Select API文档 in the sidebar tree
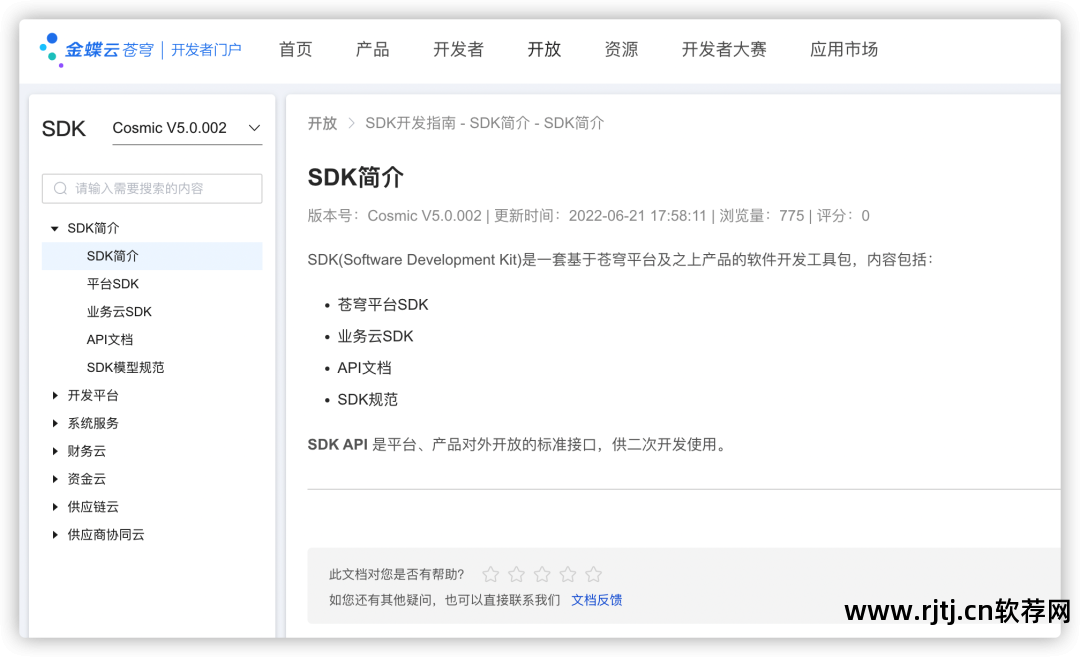This screenshot has width=1080, height=657. 110,340
